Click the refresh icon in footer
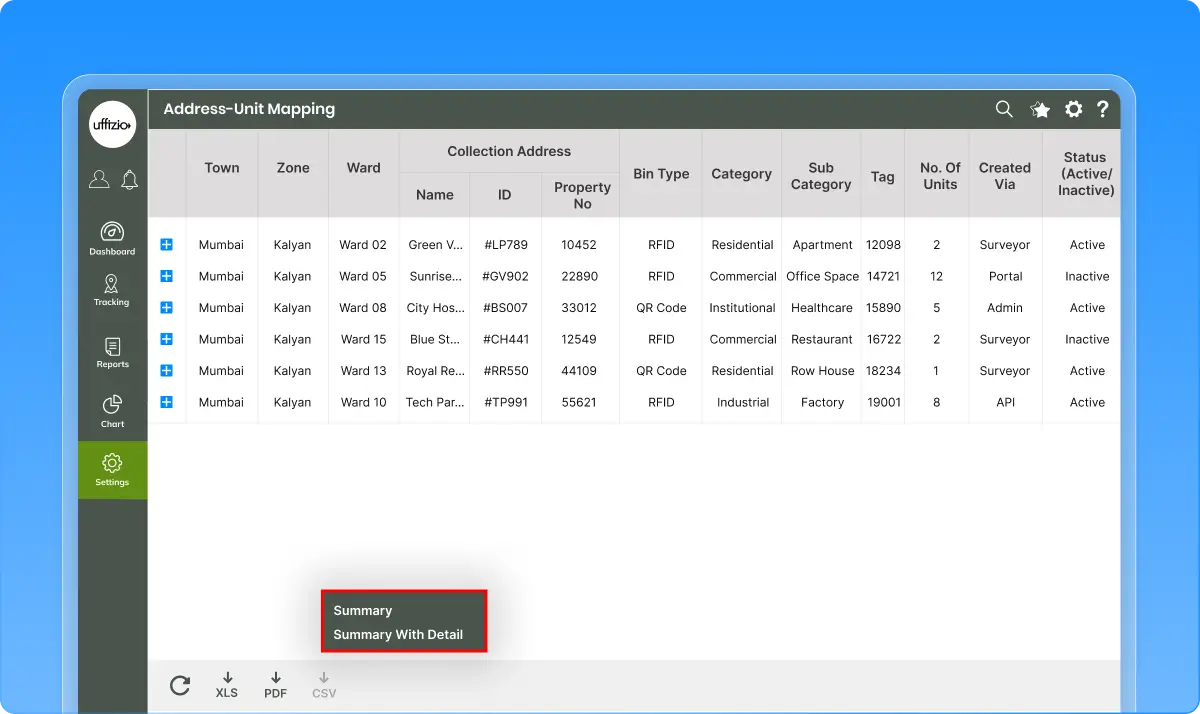The height and width of the screenshot is (714, 1200). point(180,685)
